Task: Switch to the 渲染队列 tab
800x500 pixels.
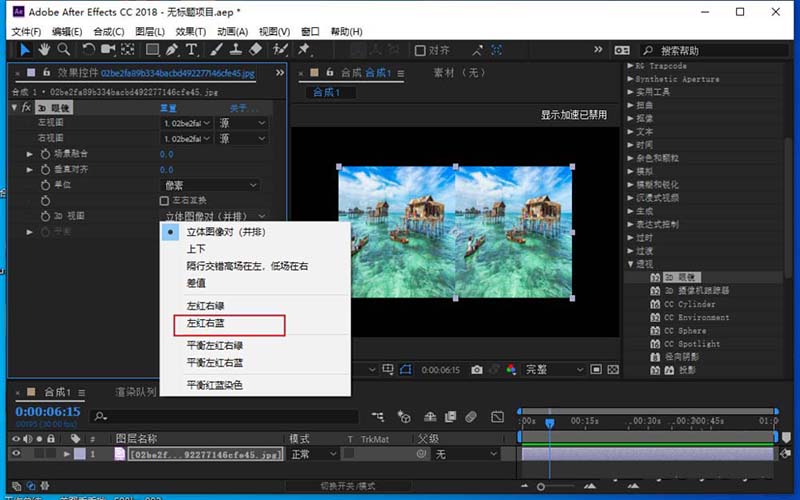Action: 136,392
